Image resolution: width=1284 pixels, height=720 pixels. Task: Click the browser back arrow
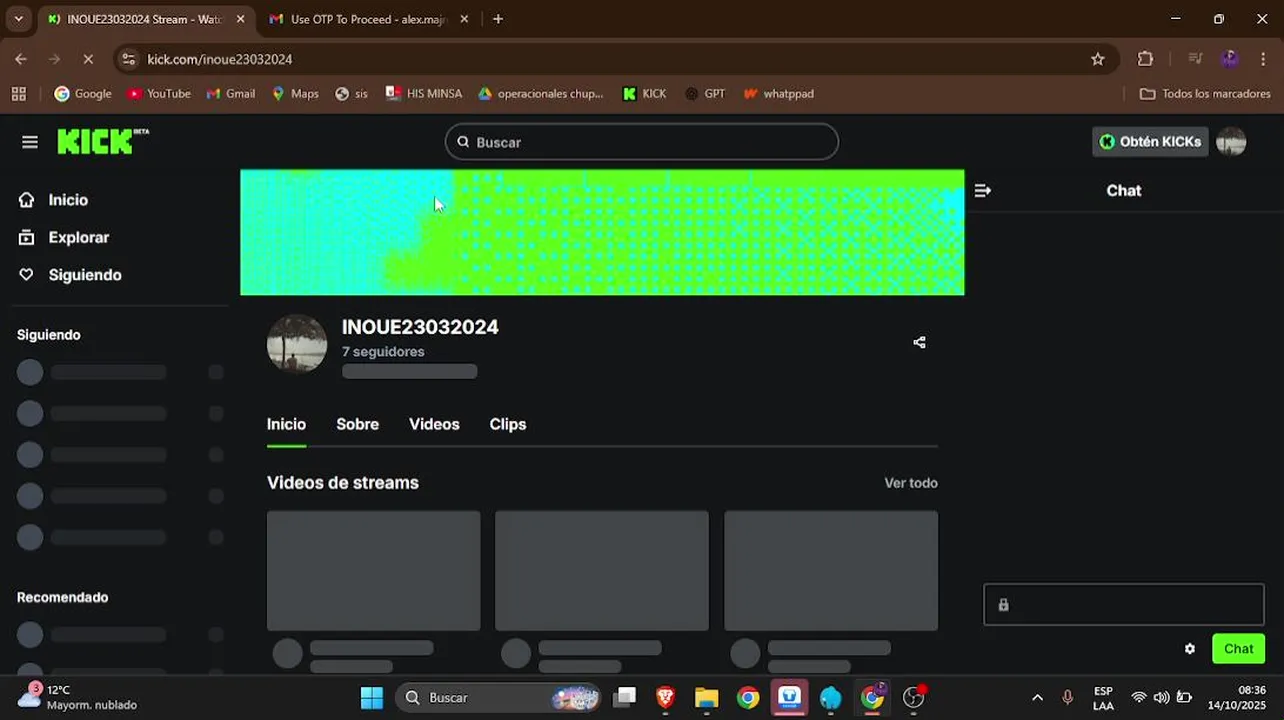(21, 59)
